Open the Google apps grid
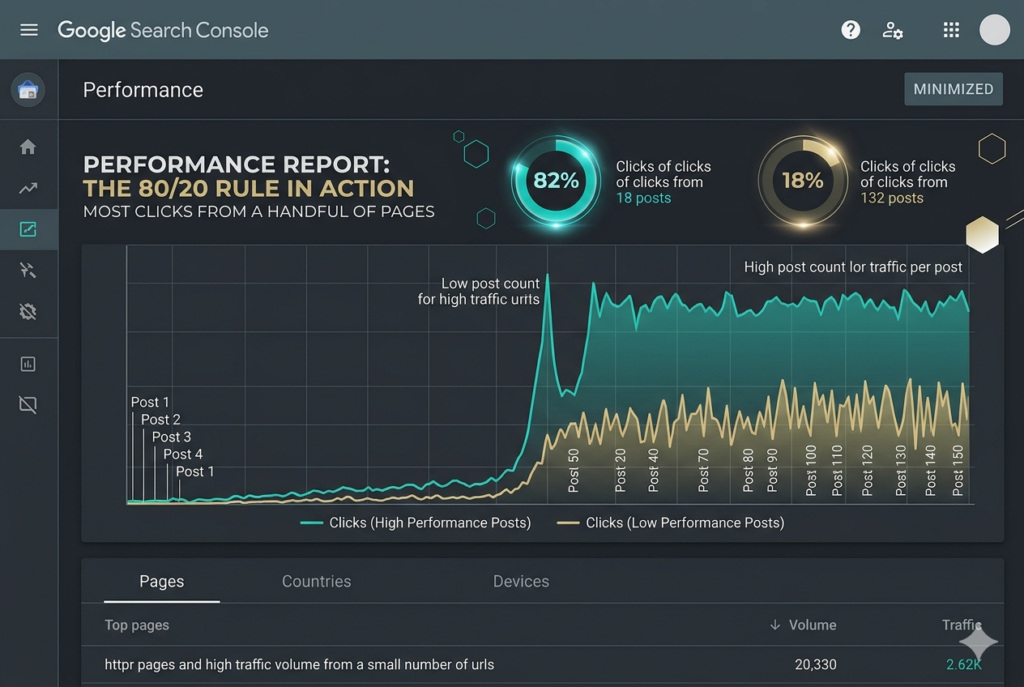The height and width of the screenshot is (687, 1024). (951, 30)
